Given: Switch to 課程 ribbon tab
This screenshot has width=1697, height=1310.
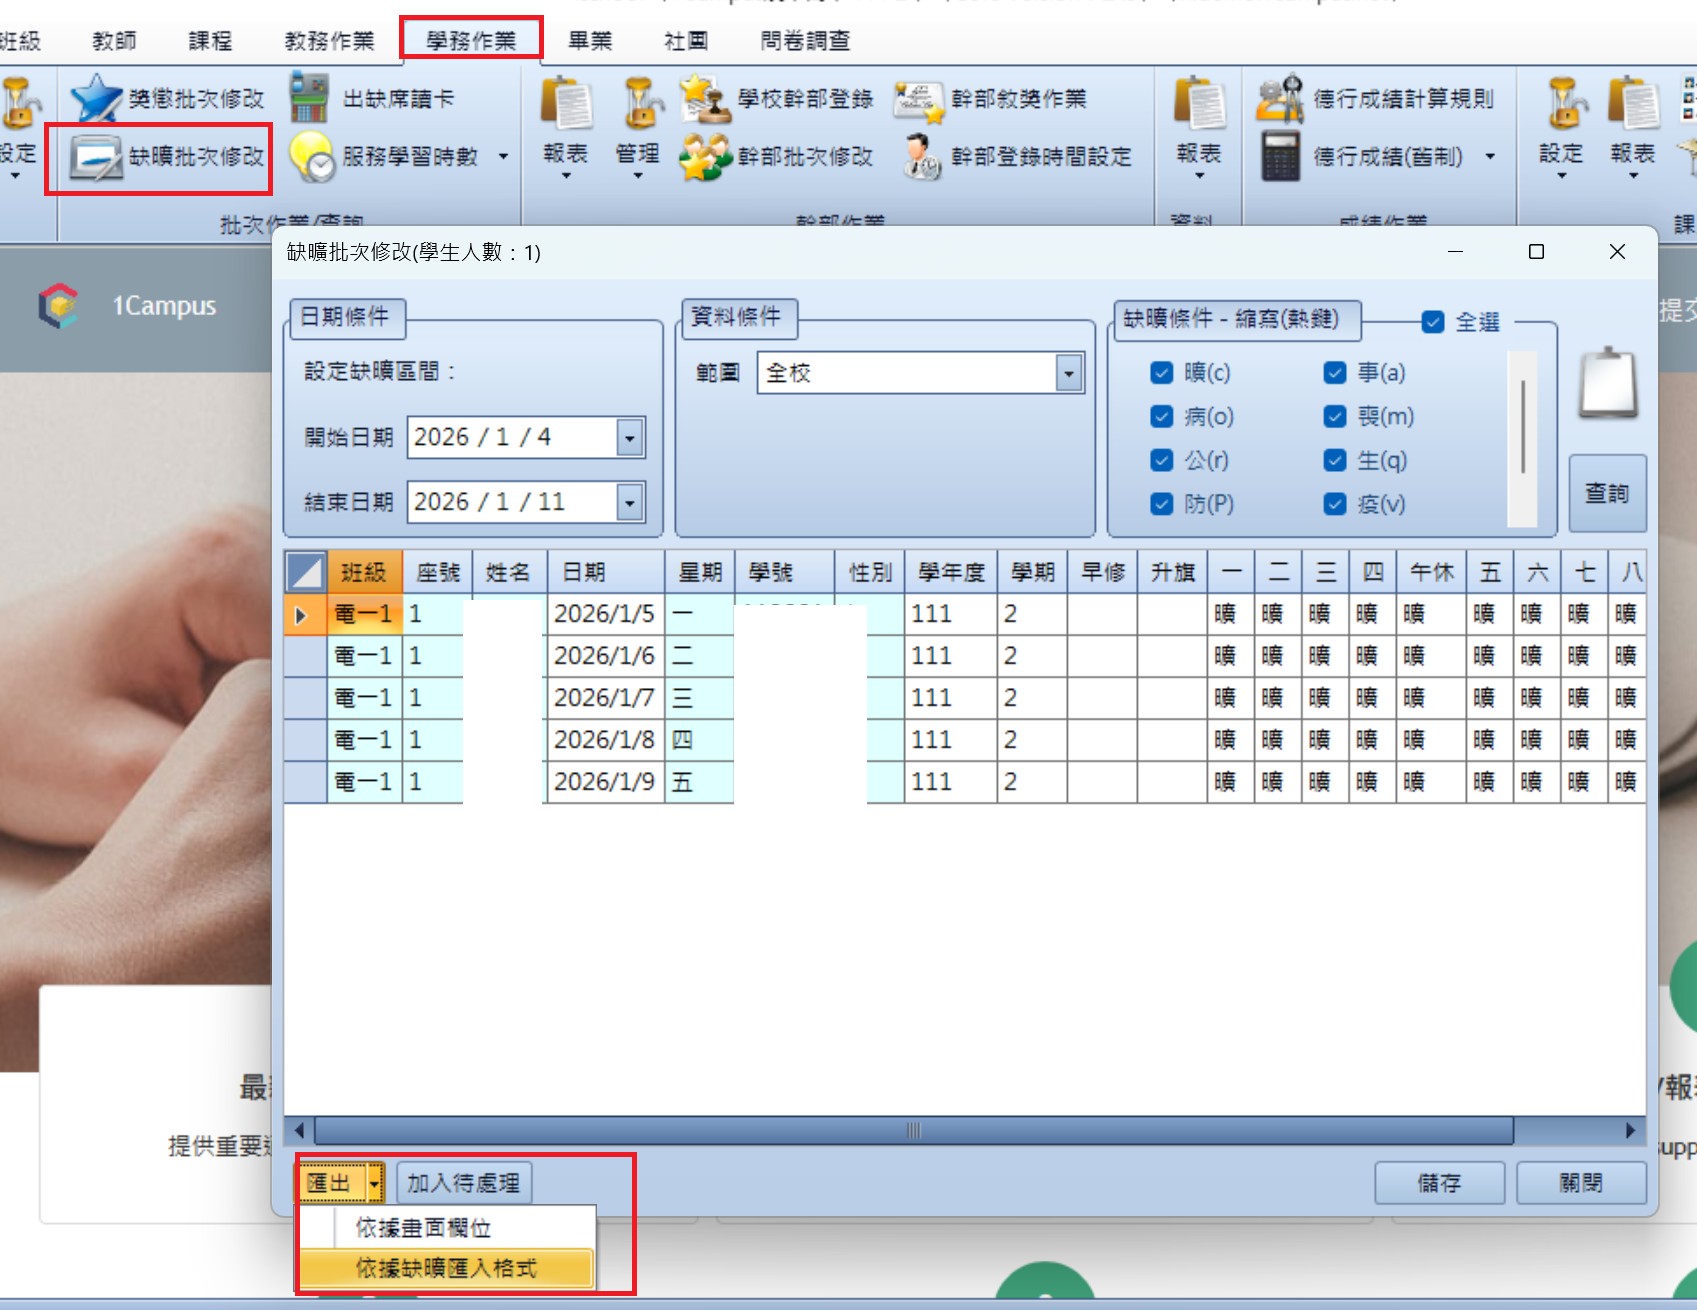Looking at the screenshot, I should click(x=210, y=41).
